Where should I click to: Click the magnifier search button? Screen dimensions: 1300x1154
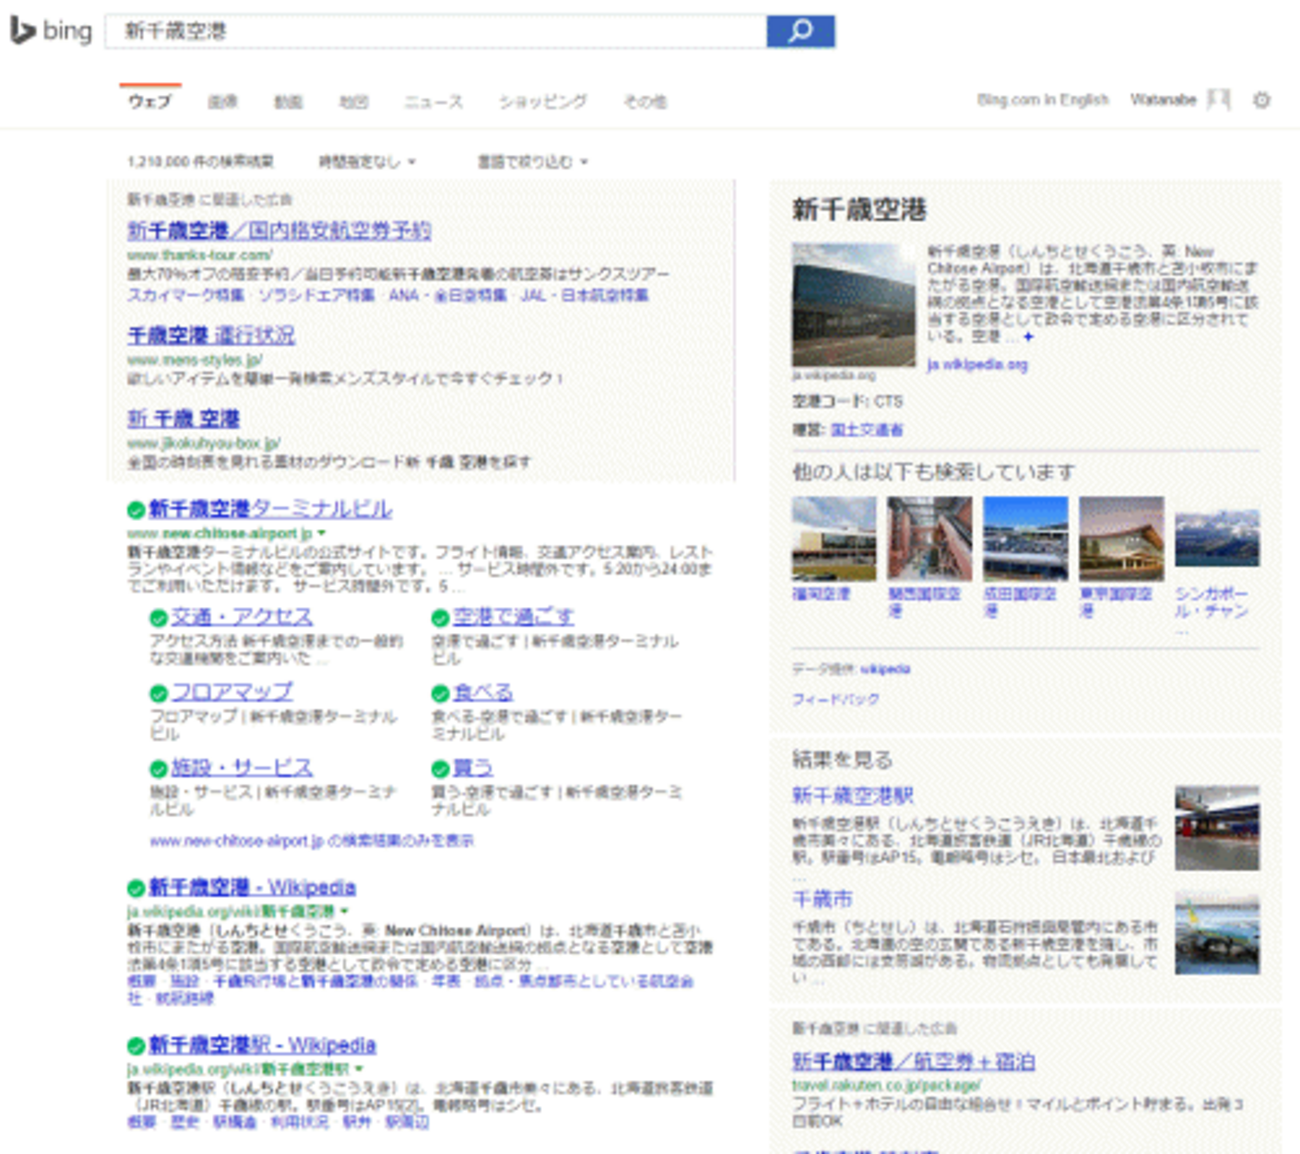pos(800,31)
